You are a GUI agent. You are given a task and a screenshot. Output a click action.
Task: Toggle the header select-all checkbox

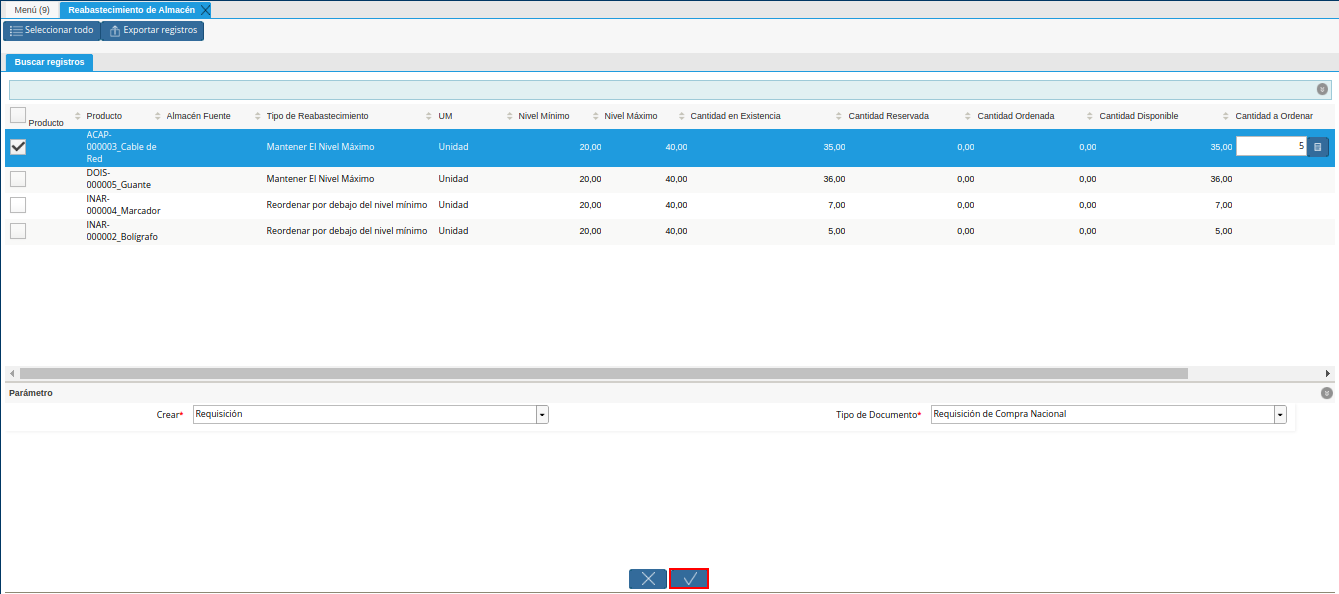pyautogui.click(x=18, y=115)
